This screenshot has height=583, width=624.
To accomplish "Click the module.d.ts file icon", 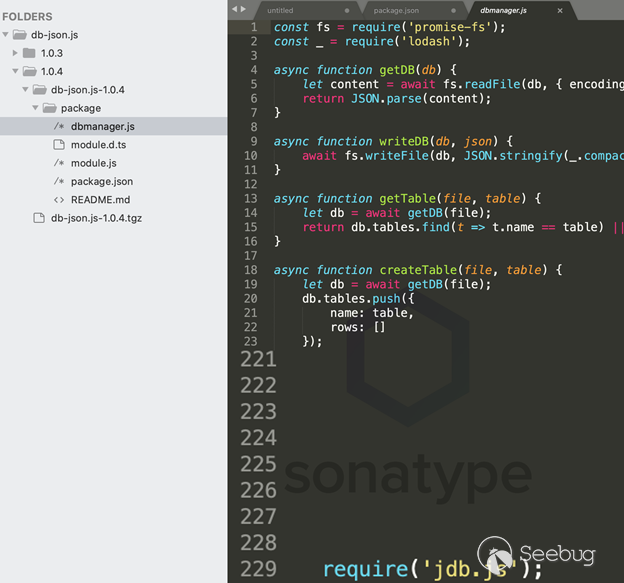I will pyautogui.click(x=60, y=145).
